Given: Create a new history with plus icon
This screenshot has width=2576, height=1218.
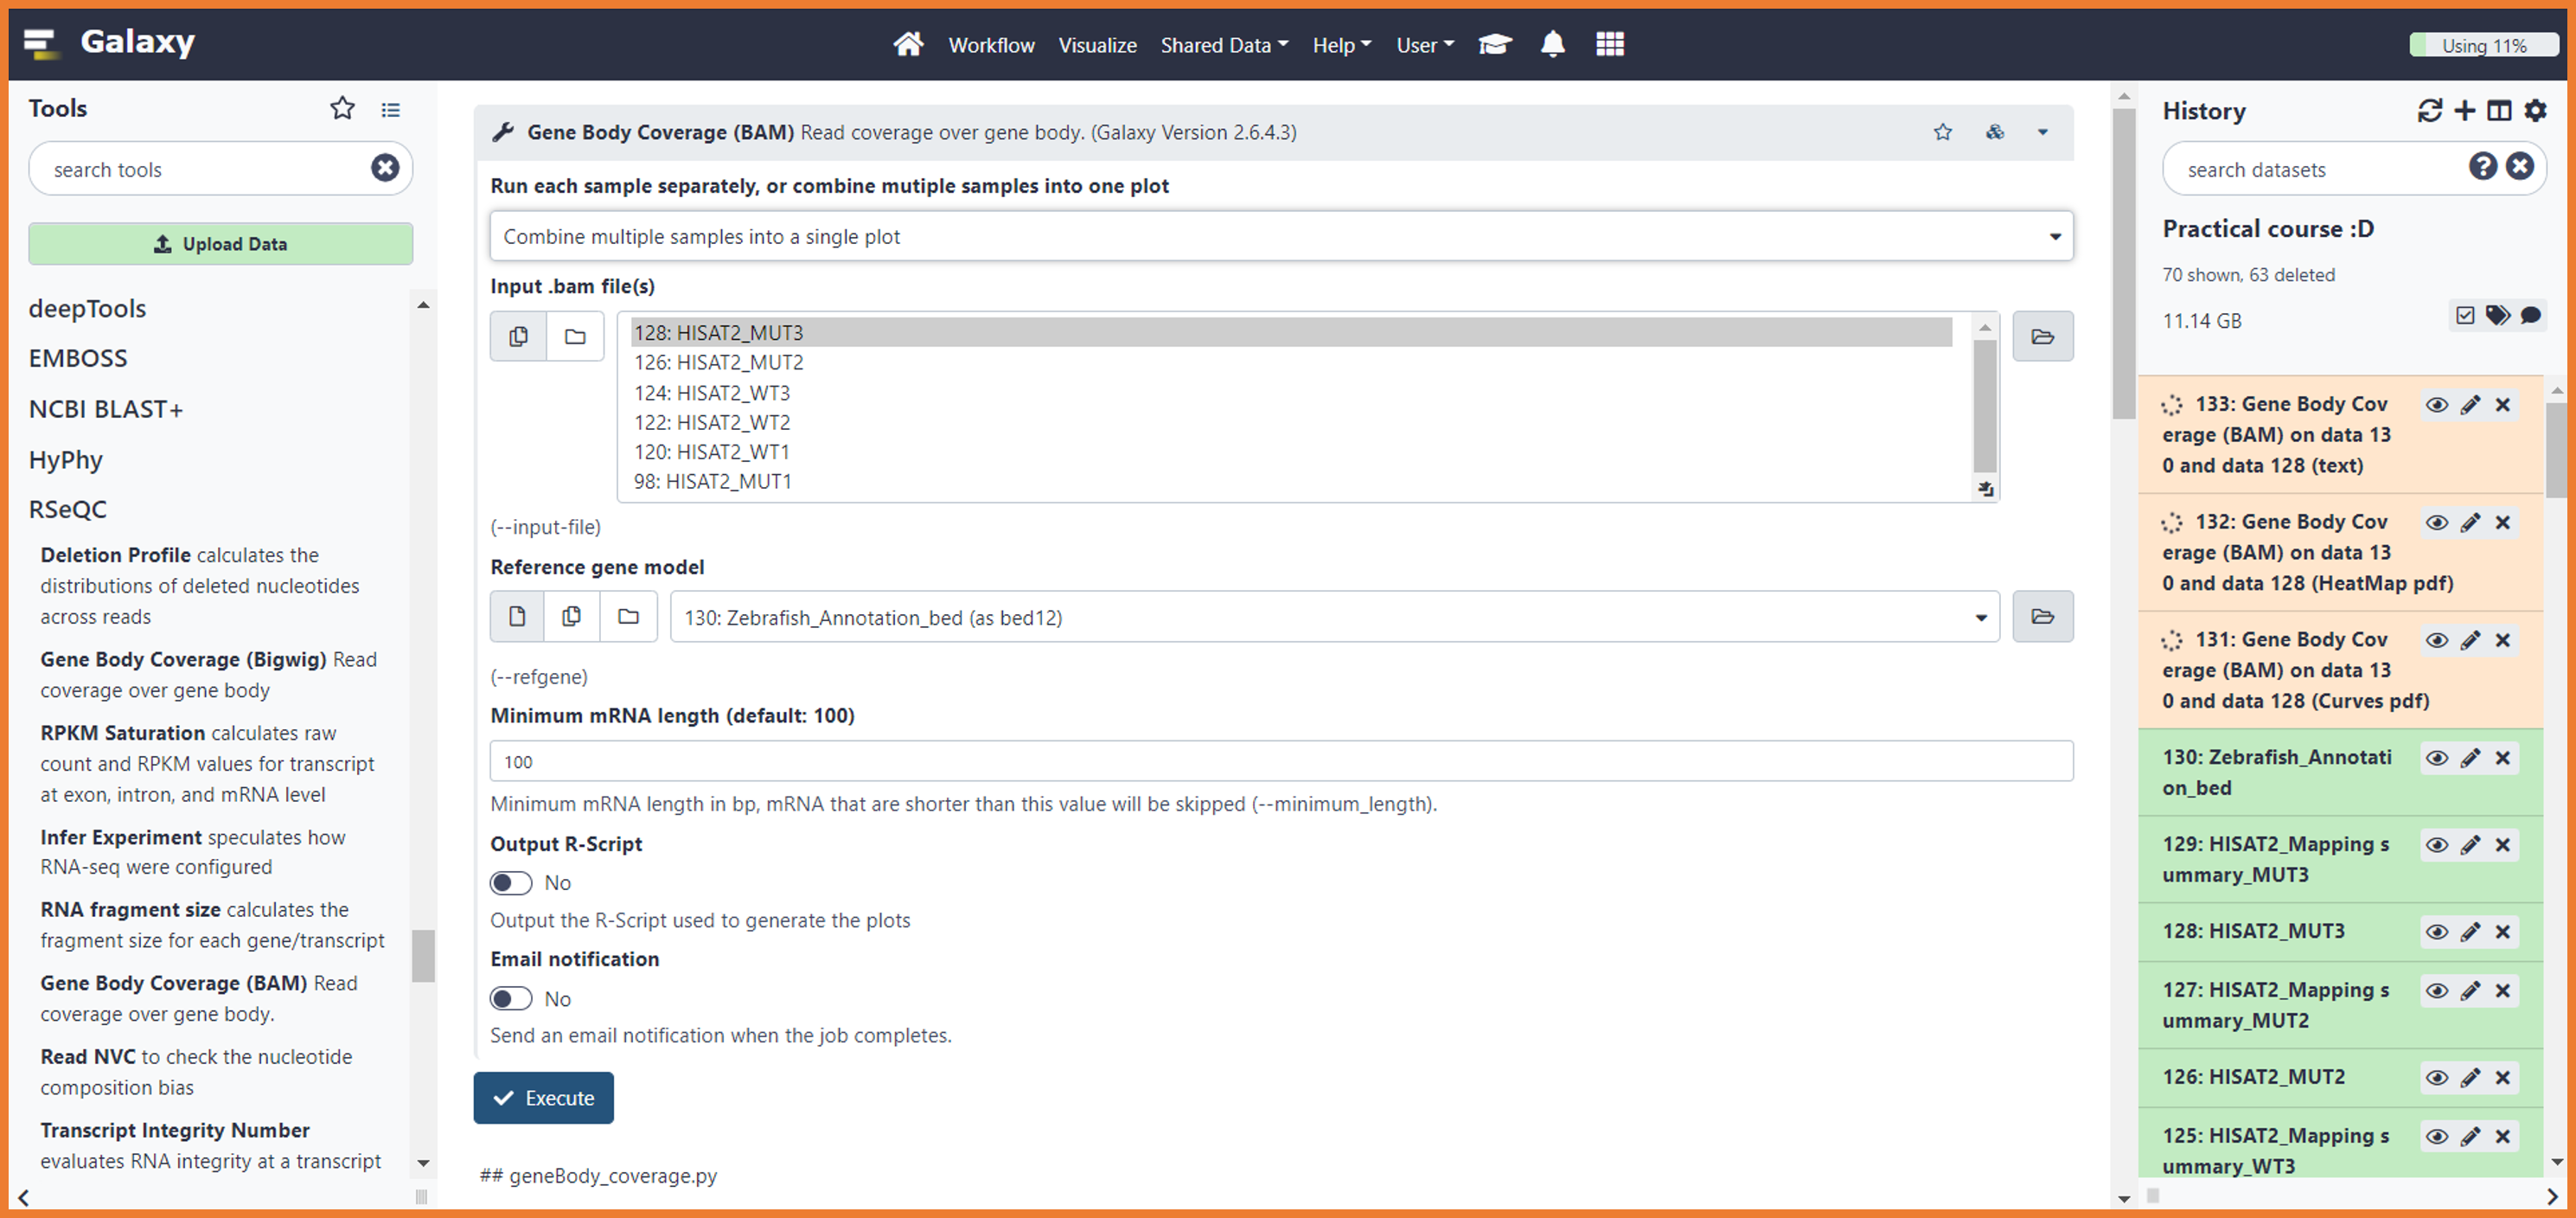Looking at the screenshot, I should click(2464, 110).
